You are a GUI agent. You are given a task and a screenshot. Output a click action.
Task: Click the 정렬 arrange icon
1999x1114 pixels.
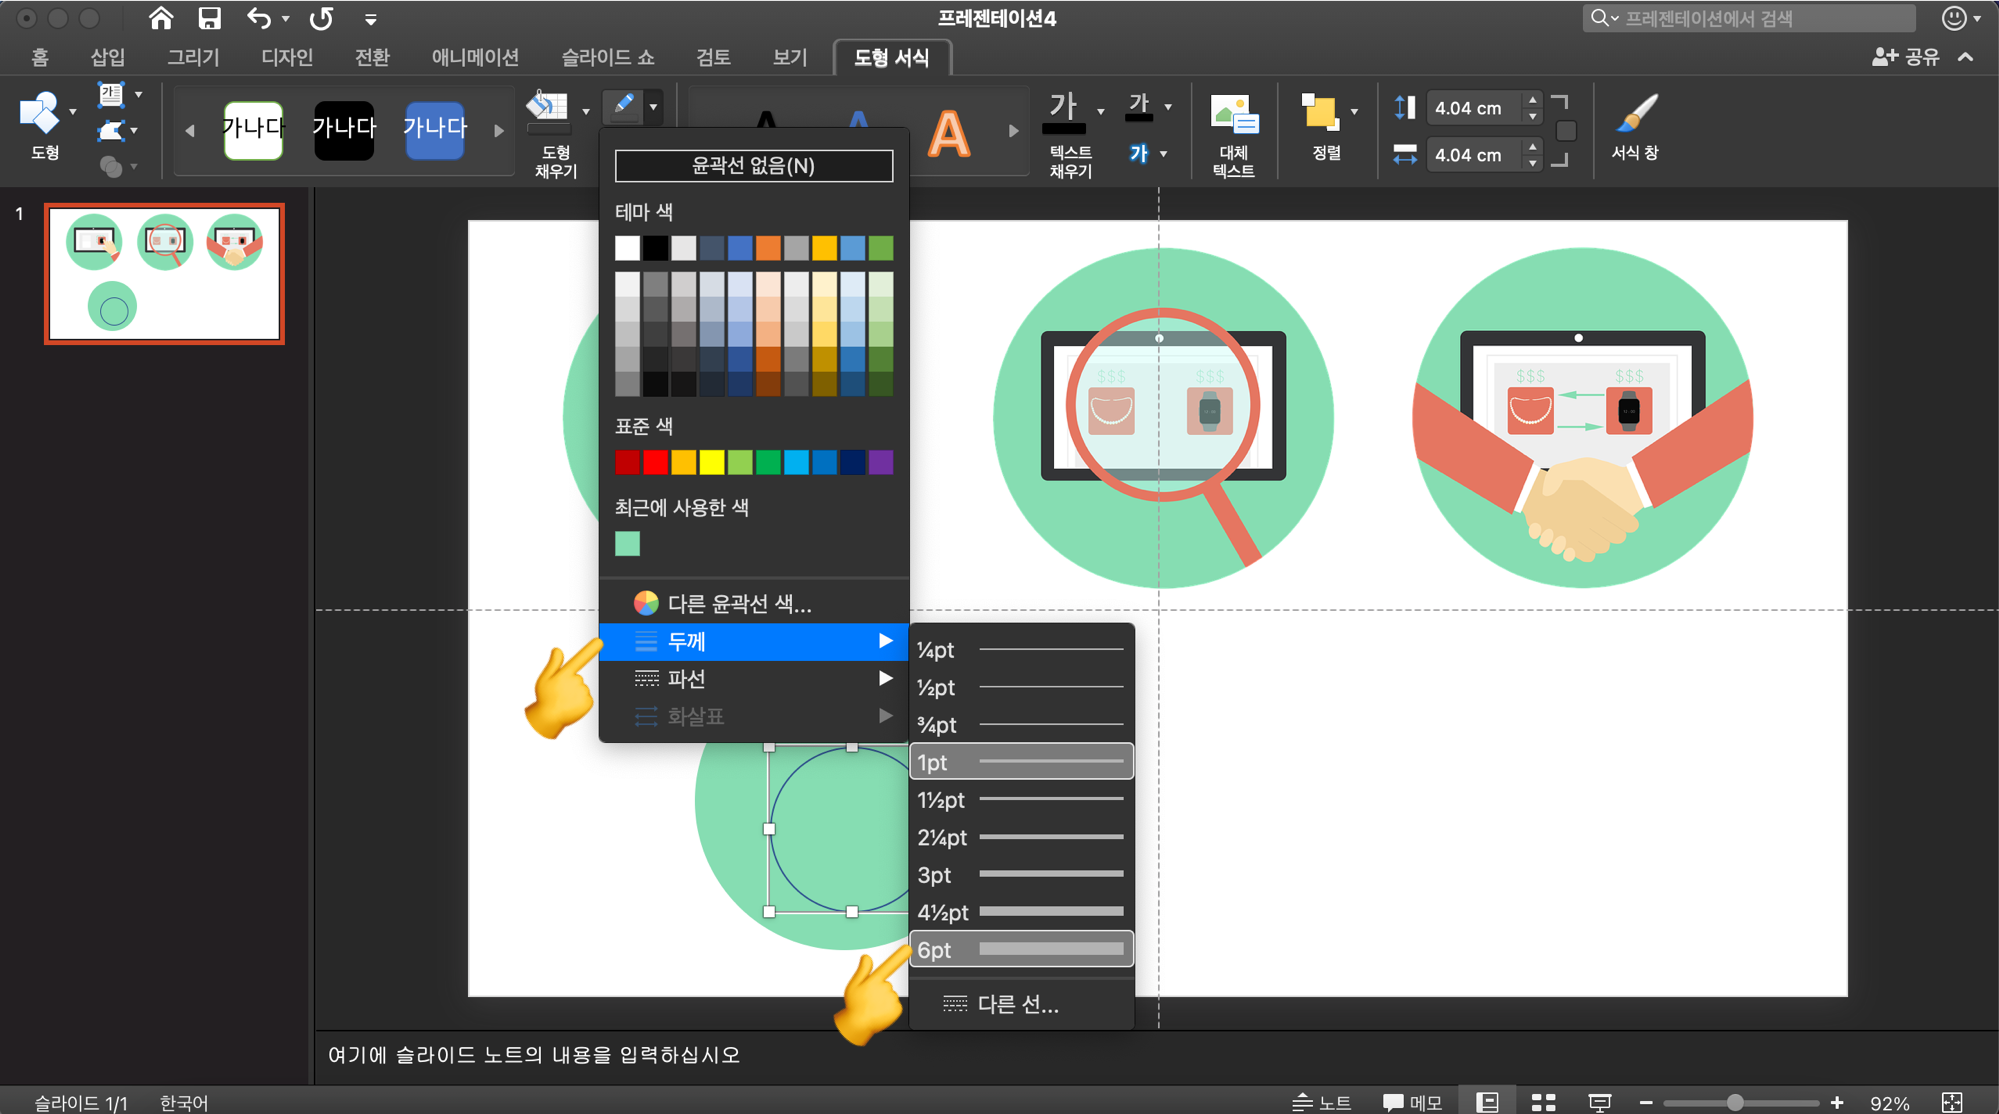pyautogui.click(x=1319, y=113)
